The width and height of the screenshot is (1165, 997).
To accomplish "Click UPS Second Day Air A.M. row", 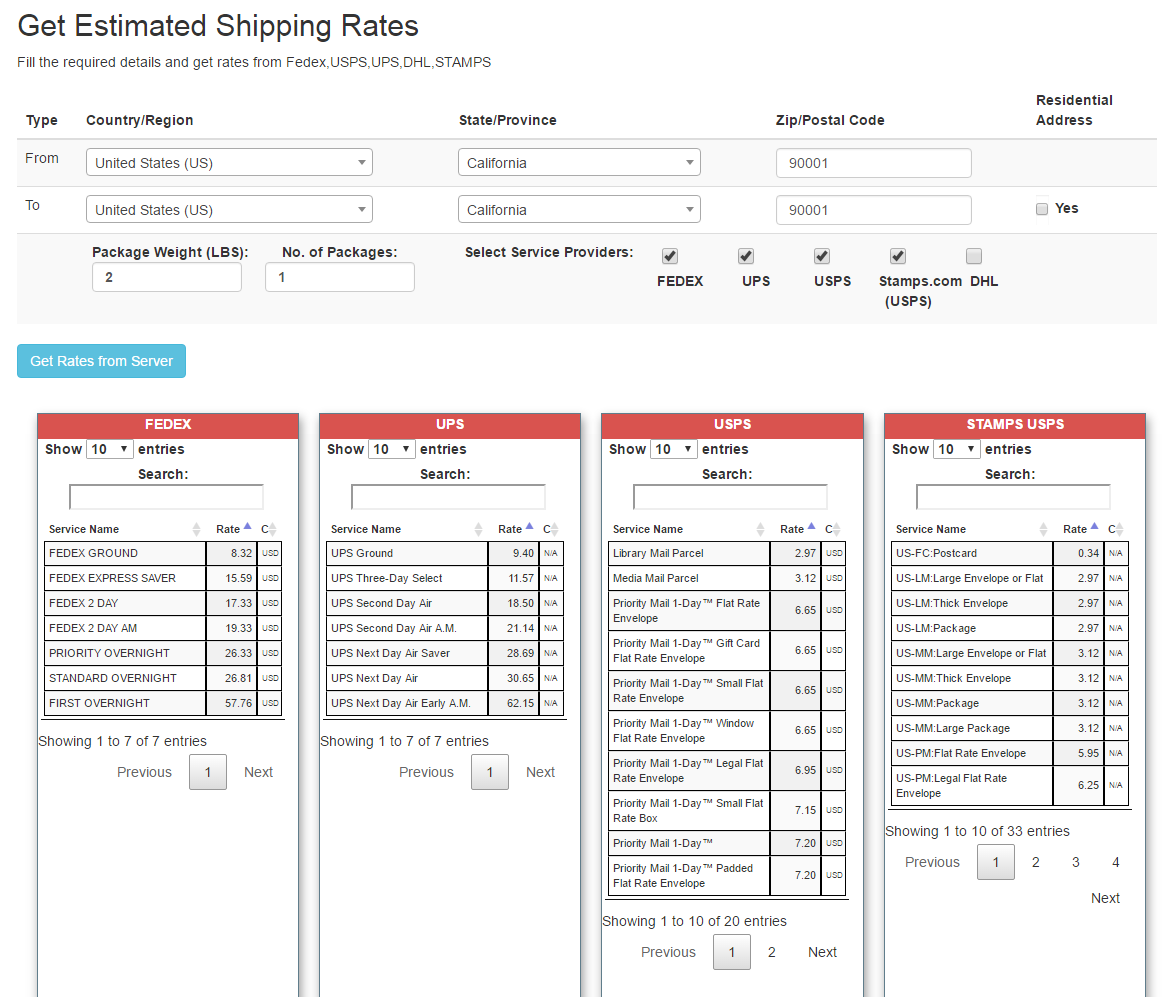I will pyautogui.click(x=444, y=629).
